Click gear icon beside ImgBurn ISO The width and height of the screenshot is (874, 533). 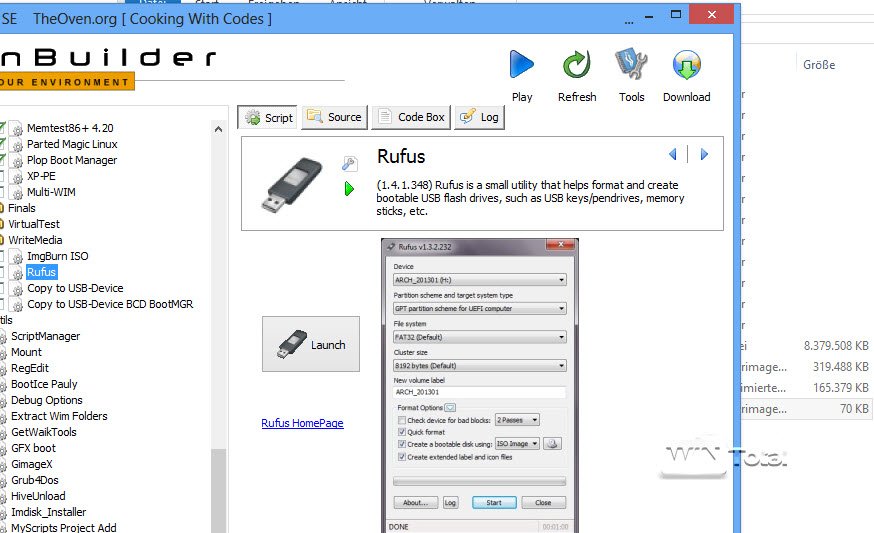pyautogui.click(x=17, y=257)
